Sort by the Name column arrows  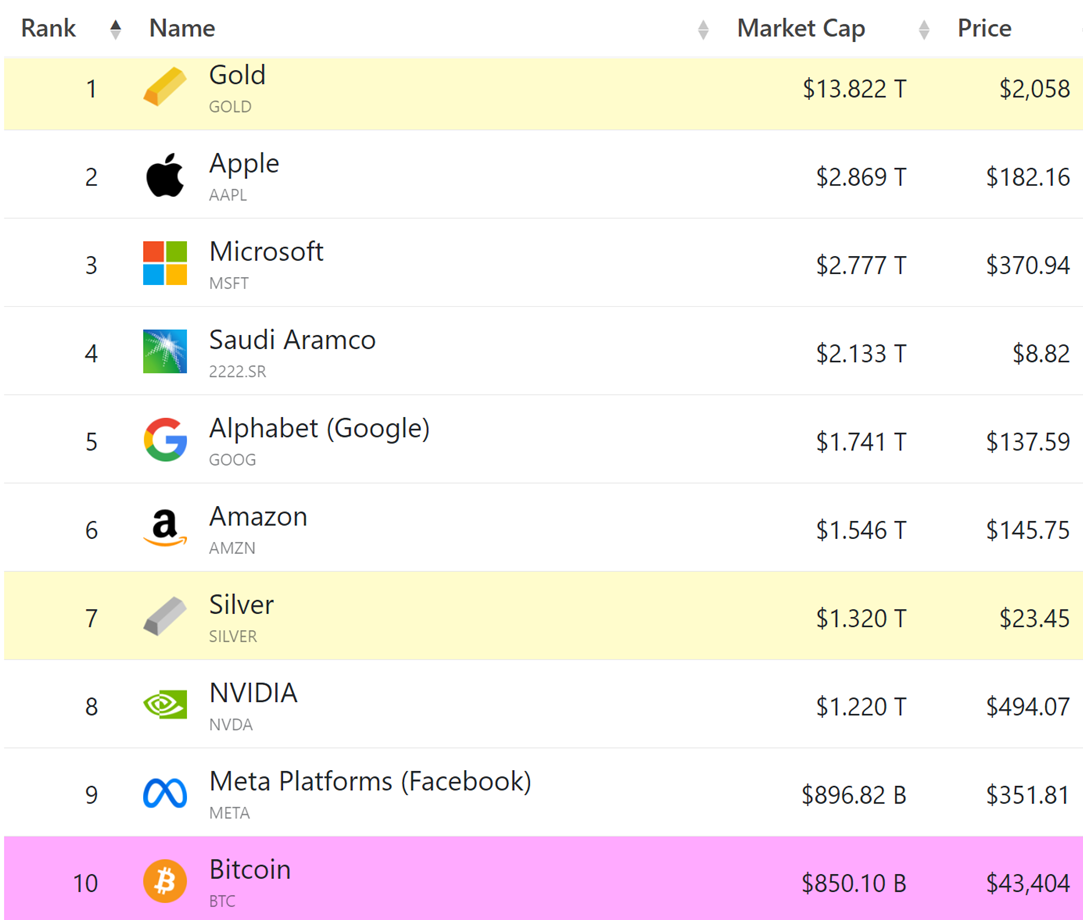pyautogui.click(x=703, y=30)
